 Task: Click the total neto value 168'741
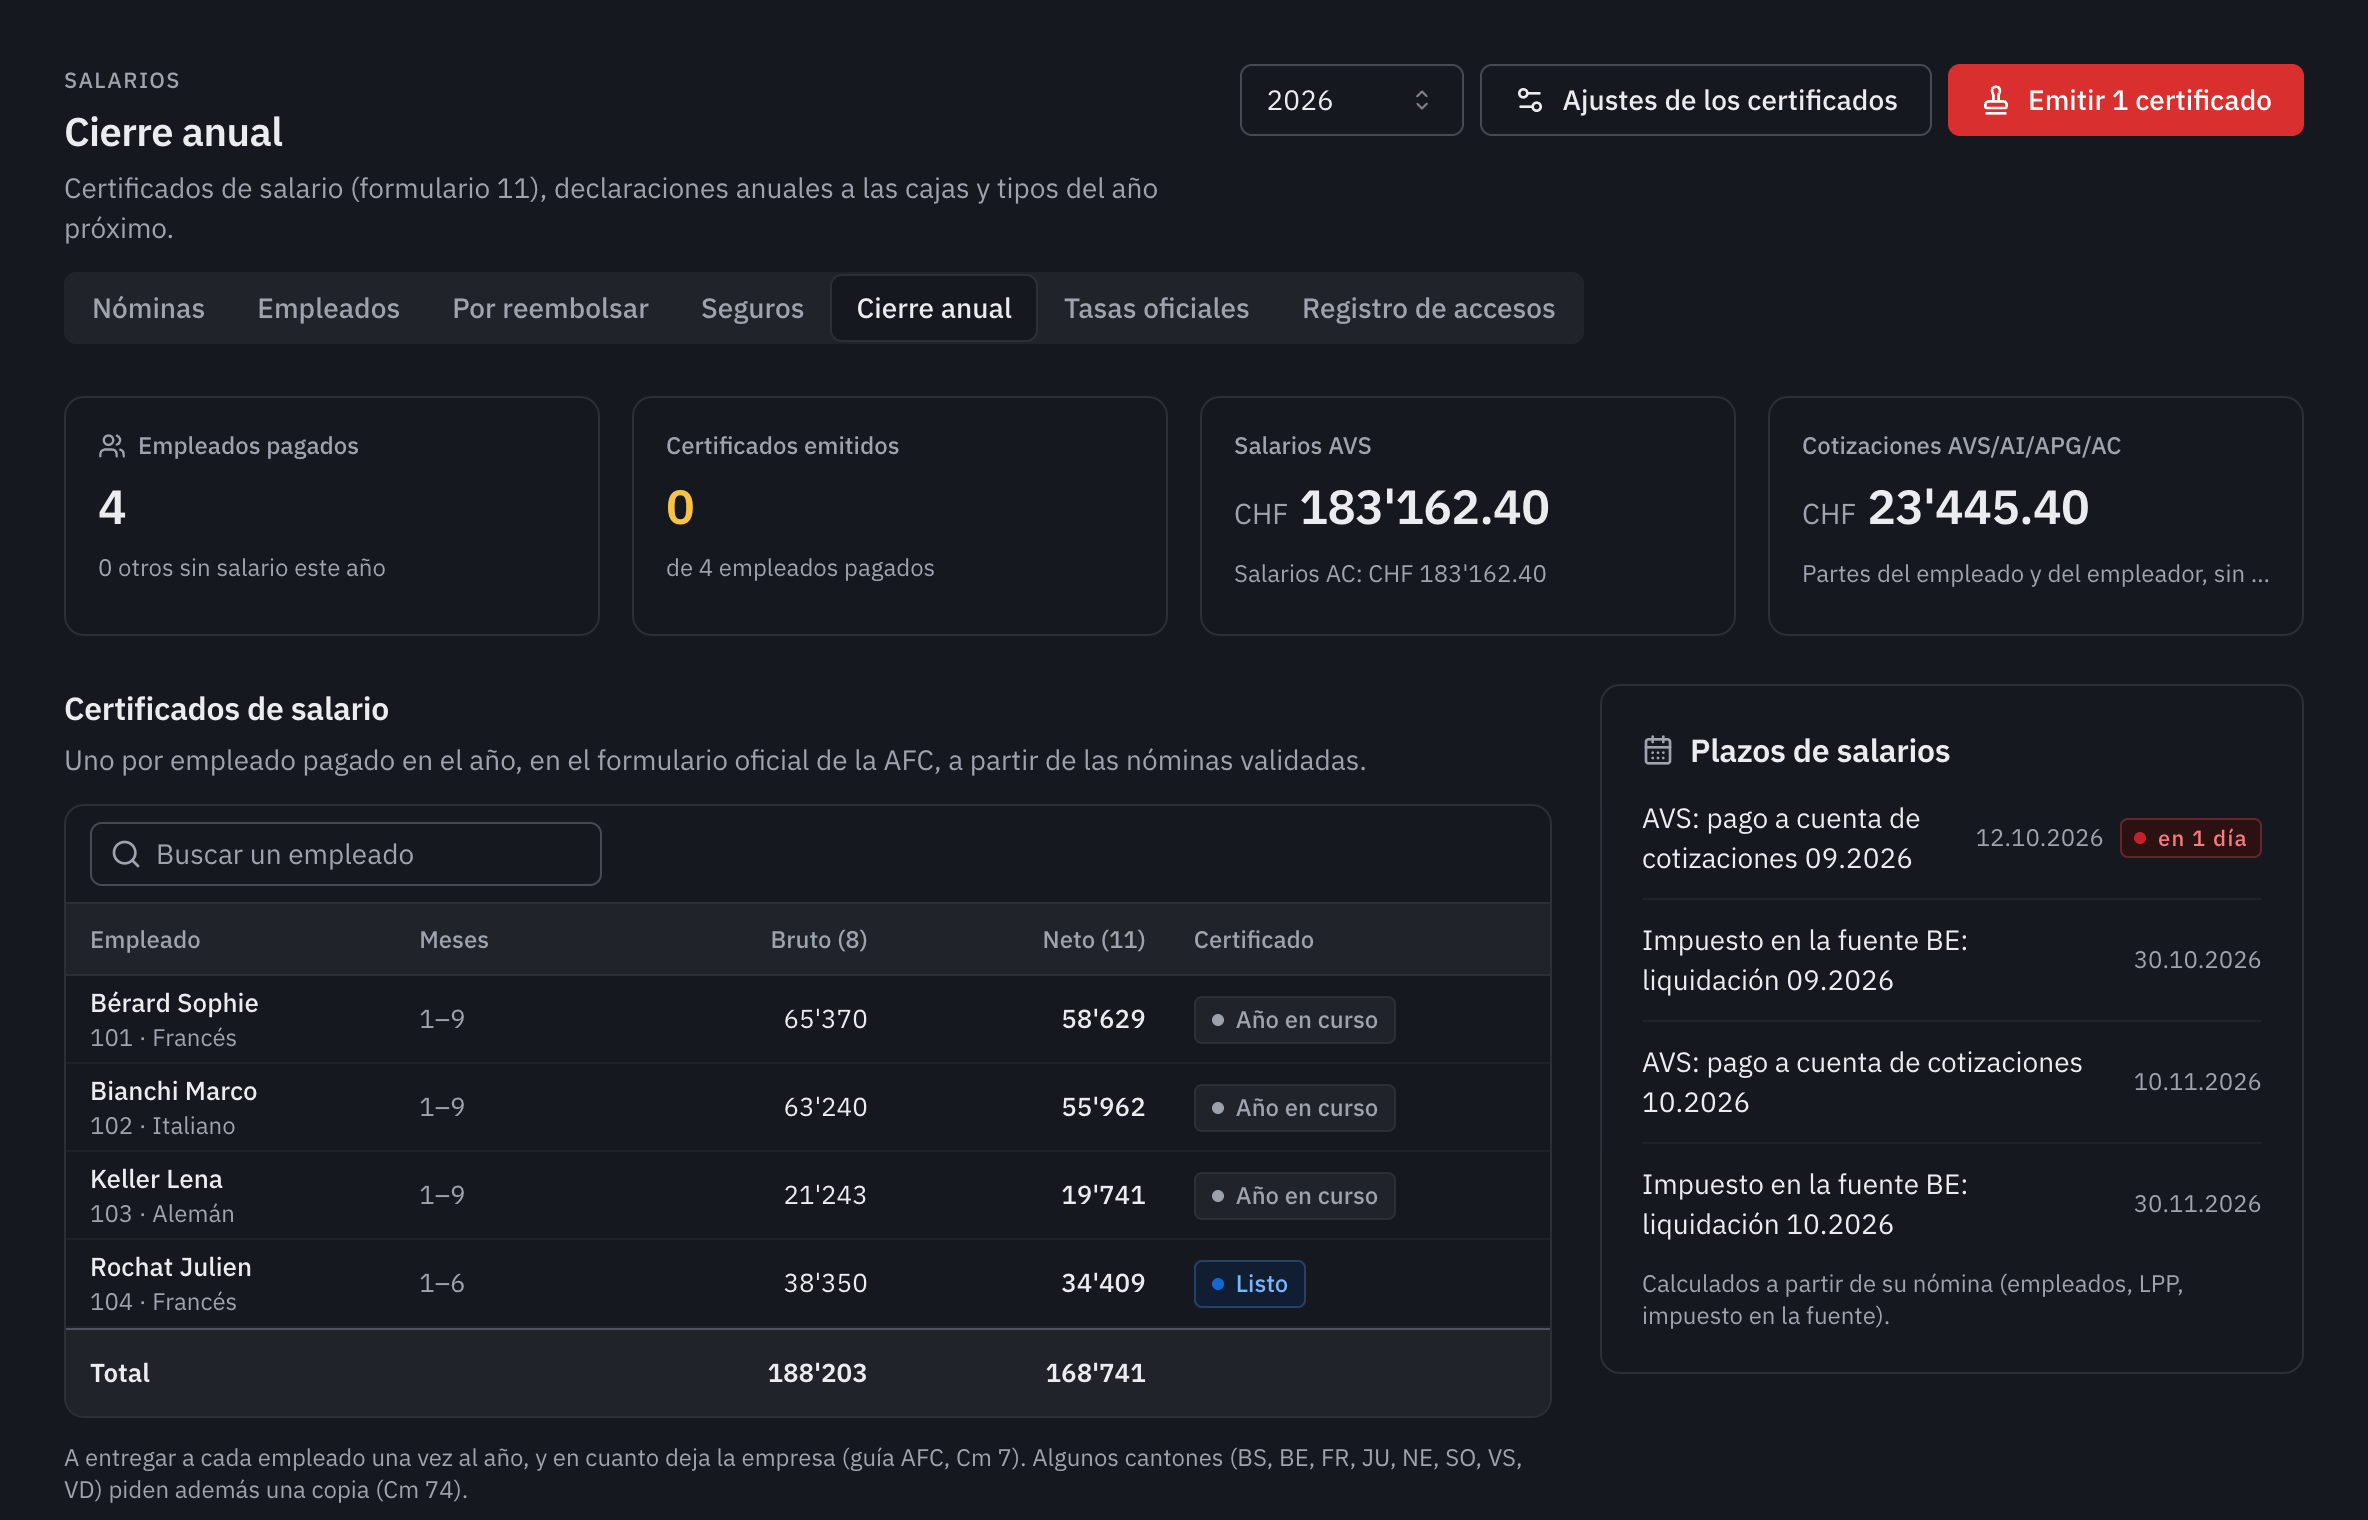[x=1095, y=1373]
